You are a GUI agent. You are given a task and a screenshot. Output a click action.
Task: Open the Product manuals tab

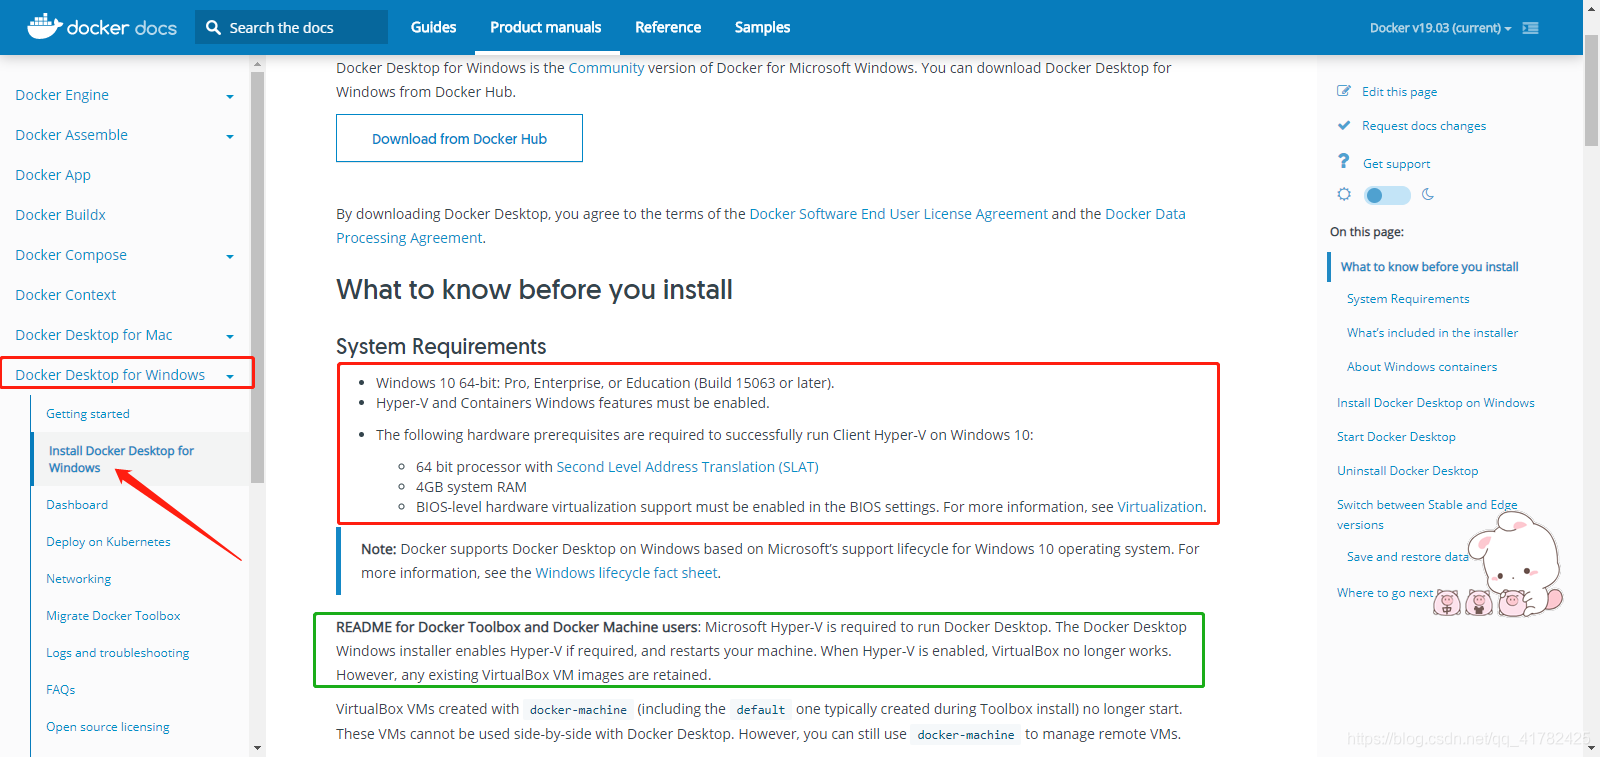coord(545,27)
